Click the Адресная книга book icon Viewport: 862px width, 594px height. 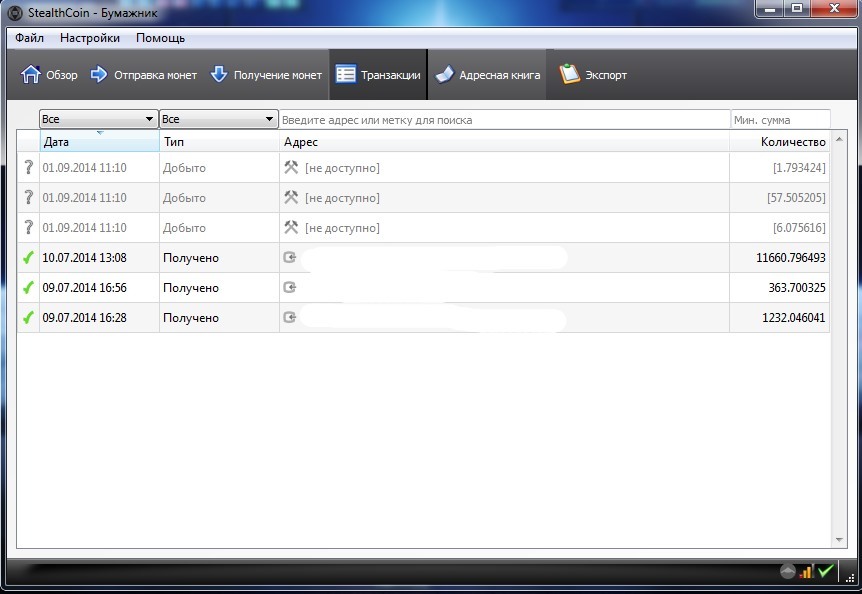[x=445, y=74]
